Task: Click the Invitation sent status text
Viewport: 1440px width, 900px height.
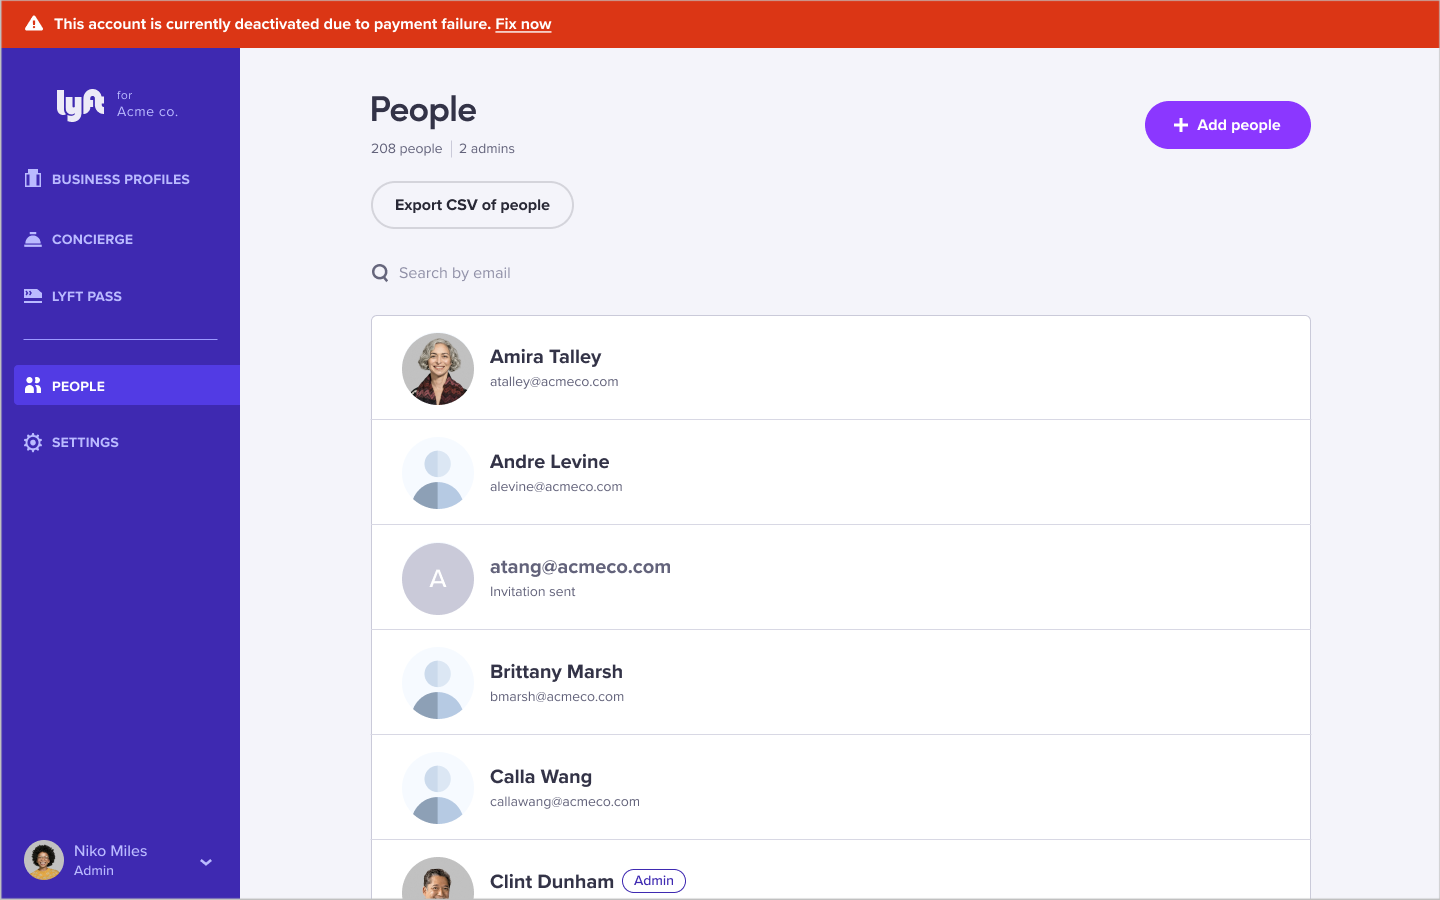Action: click(x=533, y=592)
